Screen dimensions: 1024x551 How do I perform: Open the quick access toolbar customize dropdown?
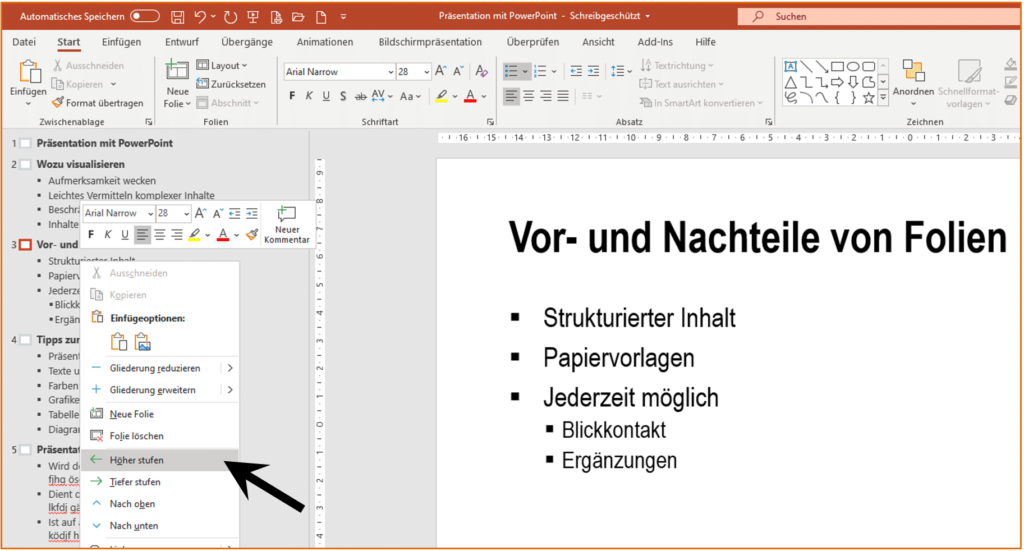pyautogui.click(x=344, y=16)
